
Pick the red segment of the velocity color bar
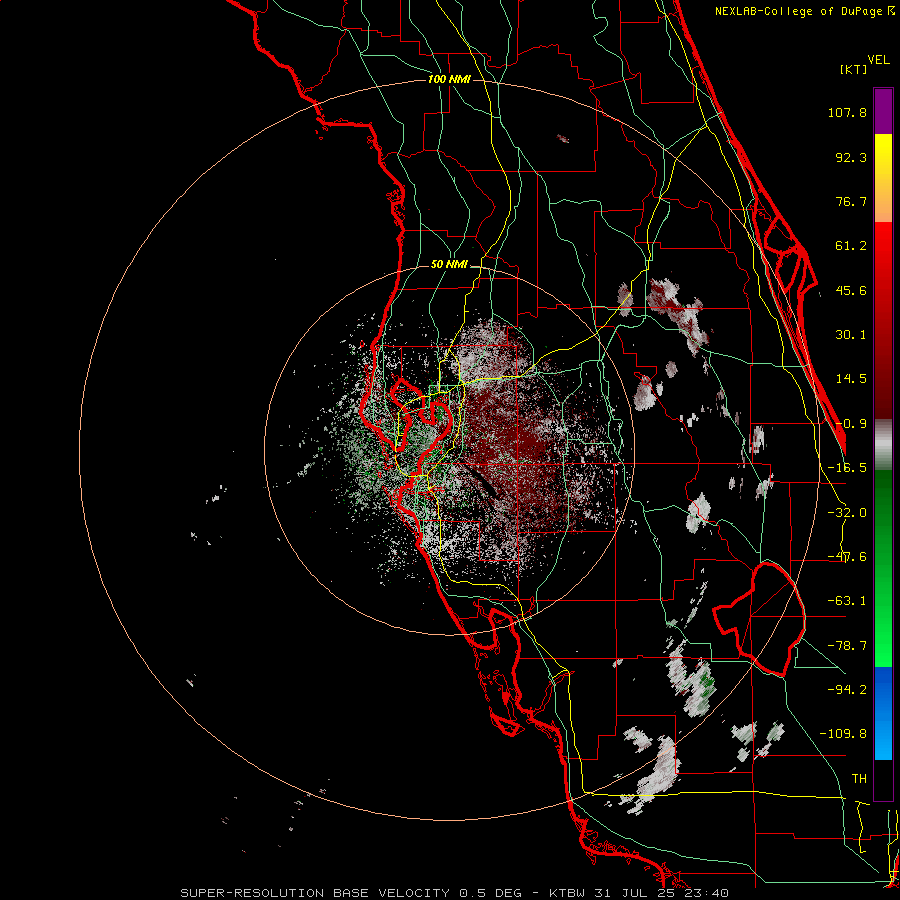pyautogui.click(x=883, y=320)
